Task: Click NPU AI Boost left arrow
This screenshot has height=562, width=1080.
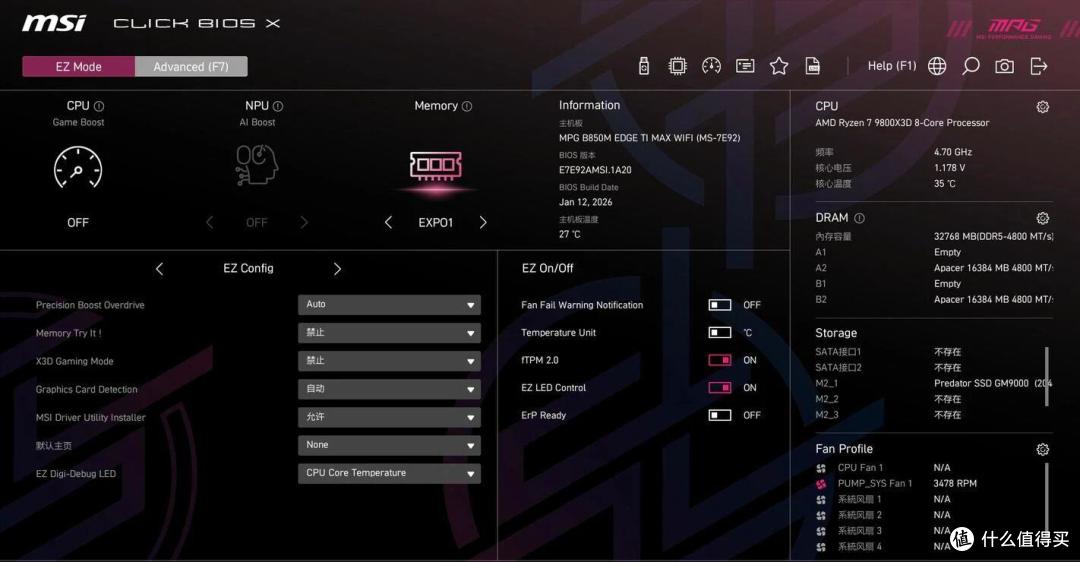Action: point(209,222)
